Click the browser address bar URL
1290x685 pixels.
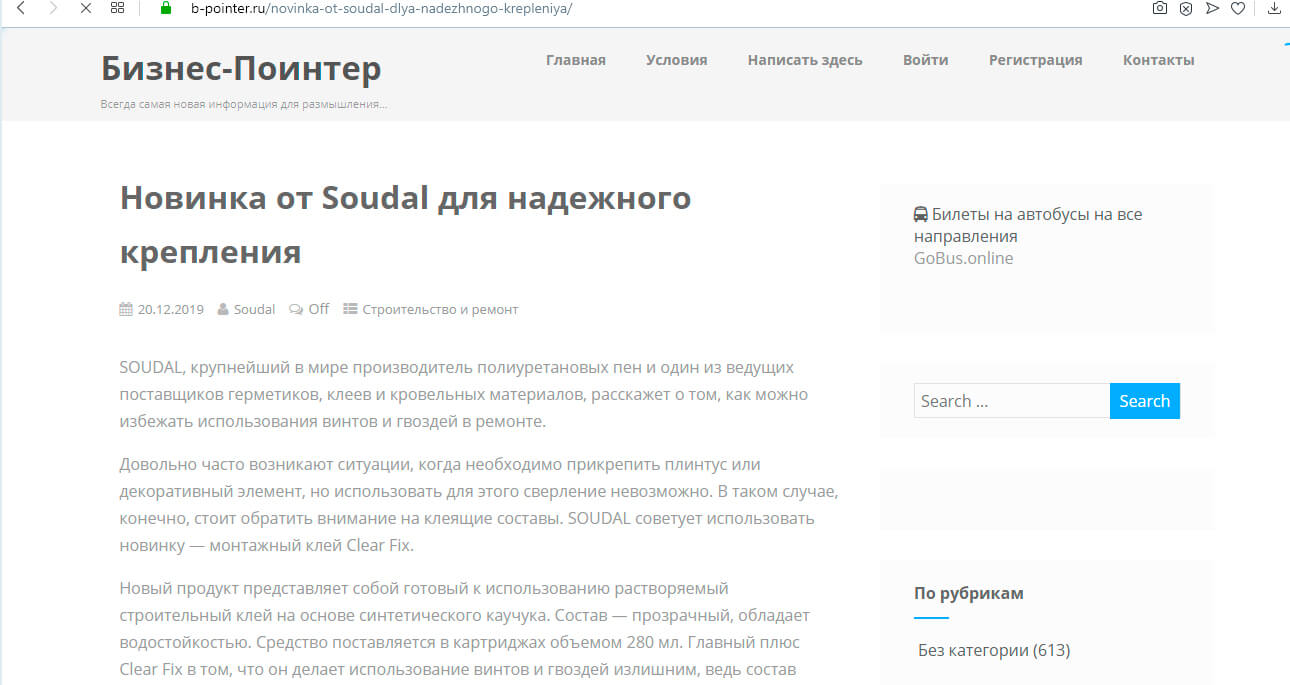coord(381,8)
